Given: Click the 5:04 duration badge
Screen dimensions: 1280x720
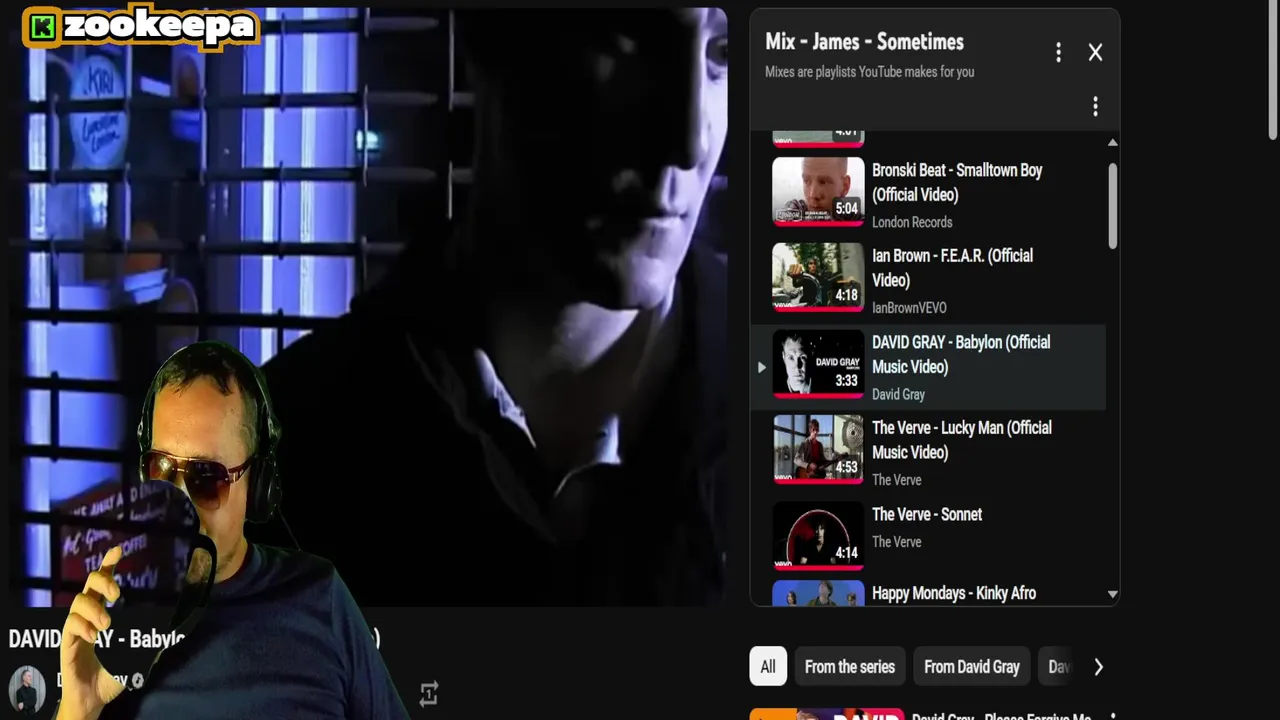Looking at the screenshot, I should 847,209.
